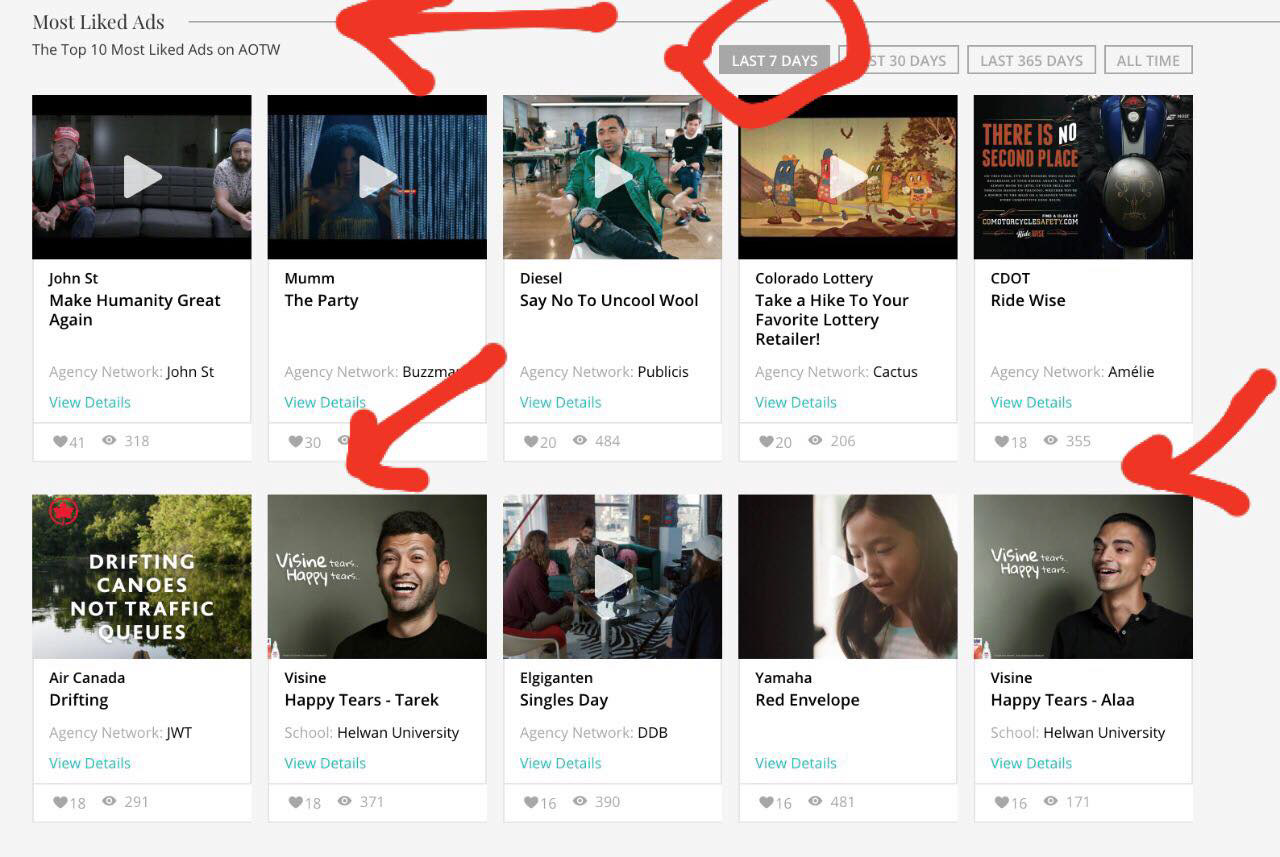
Task: Click the views eye icon on Elgiganten card
Action: (580, 801)
